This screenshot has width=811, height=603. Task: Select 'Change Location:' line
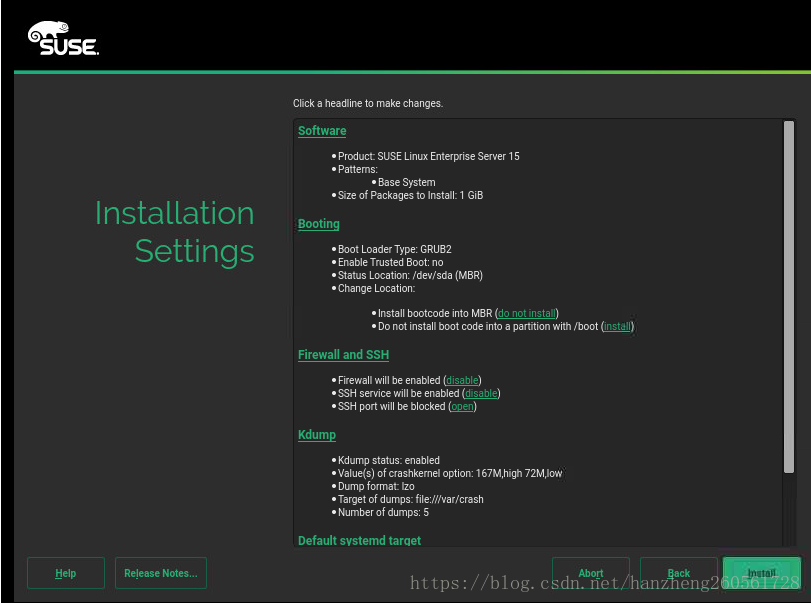coord(376,289)
